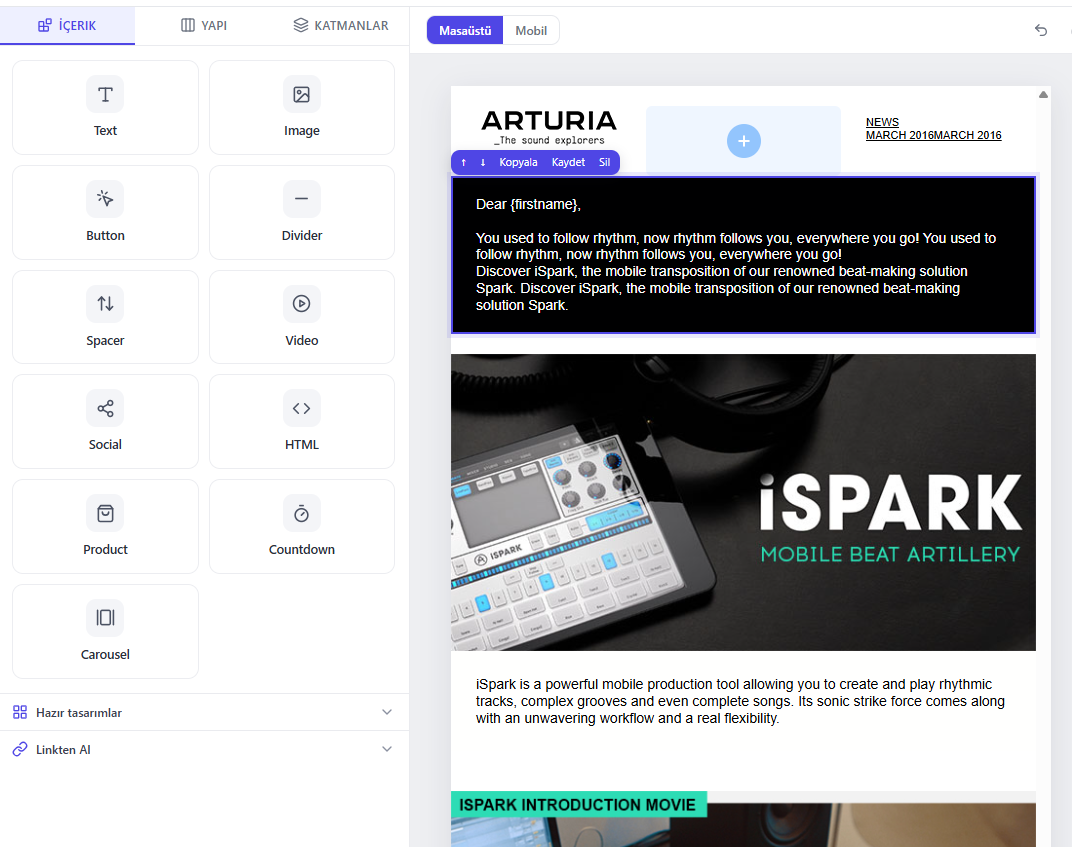Image resolution: width=1072 pixels, height=847 pixels.
Task: Select the Image content block
Action: click(x=302, y=107)
